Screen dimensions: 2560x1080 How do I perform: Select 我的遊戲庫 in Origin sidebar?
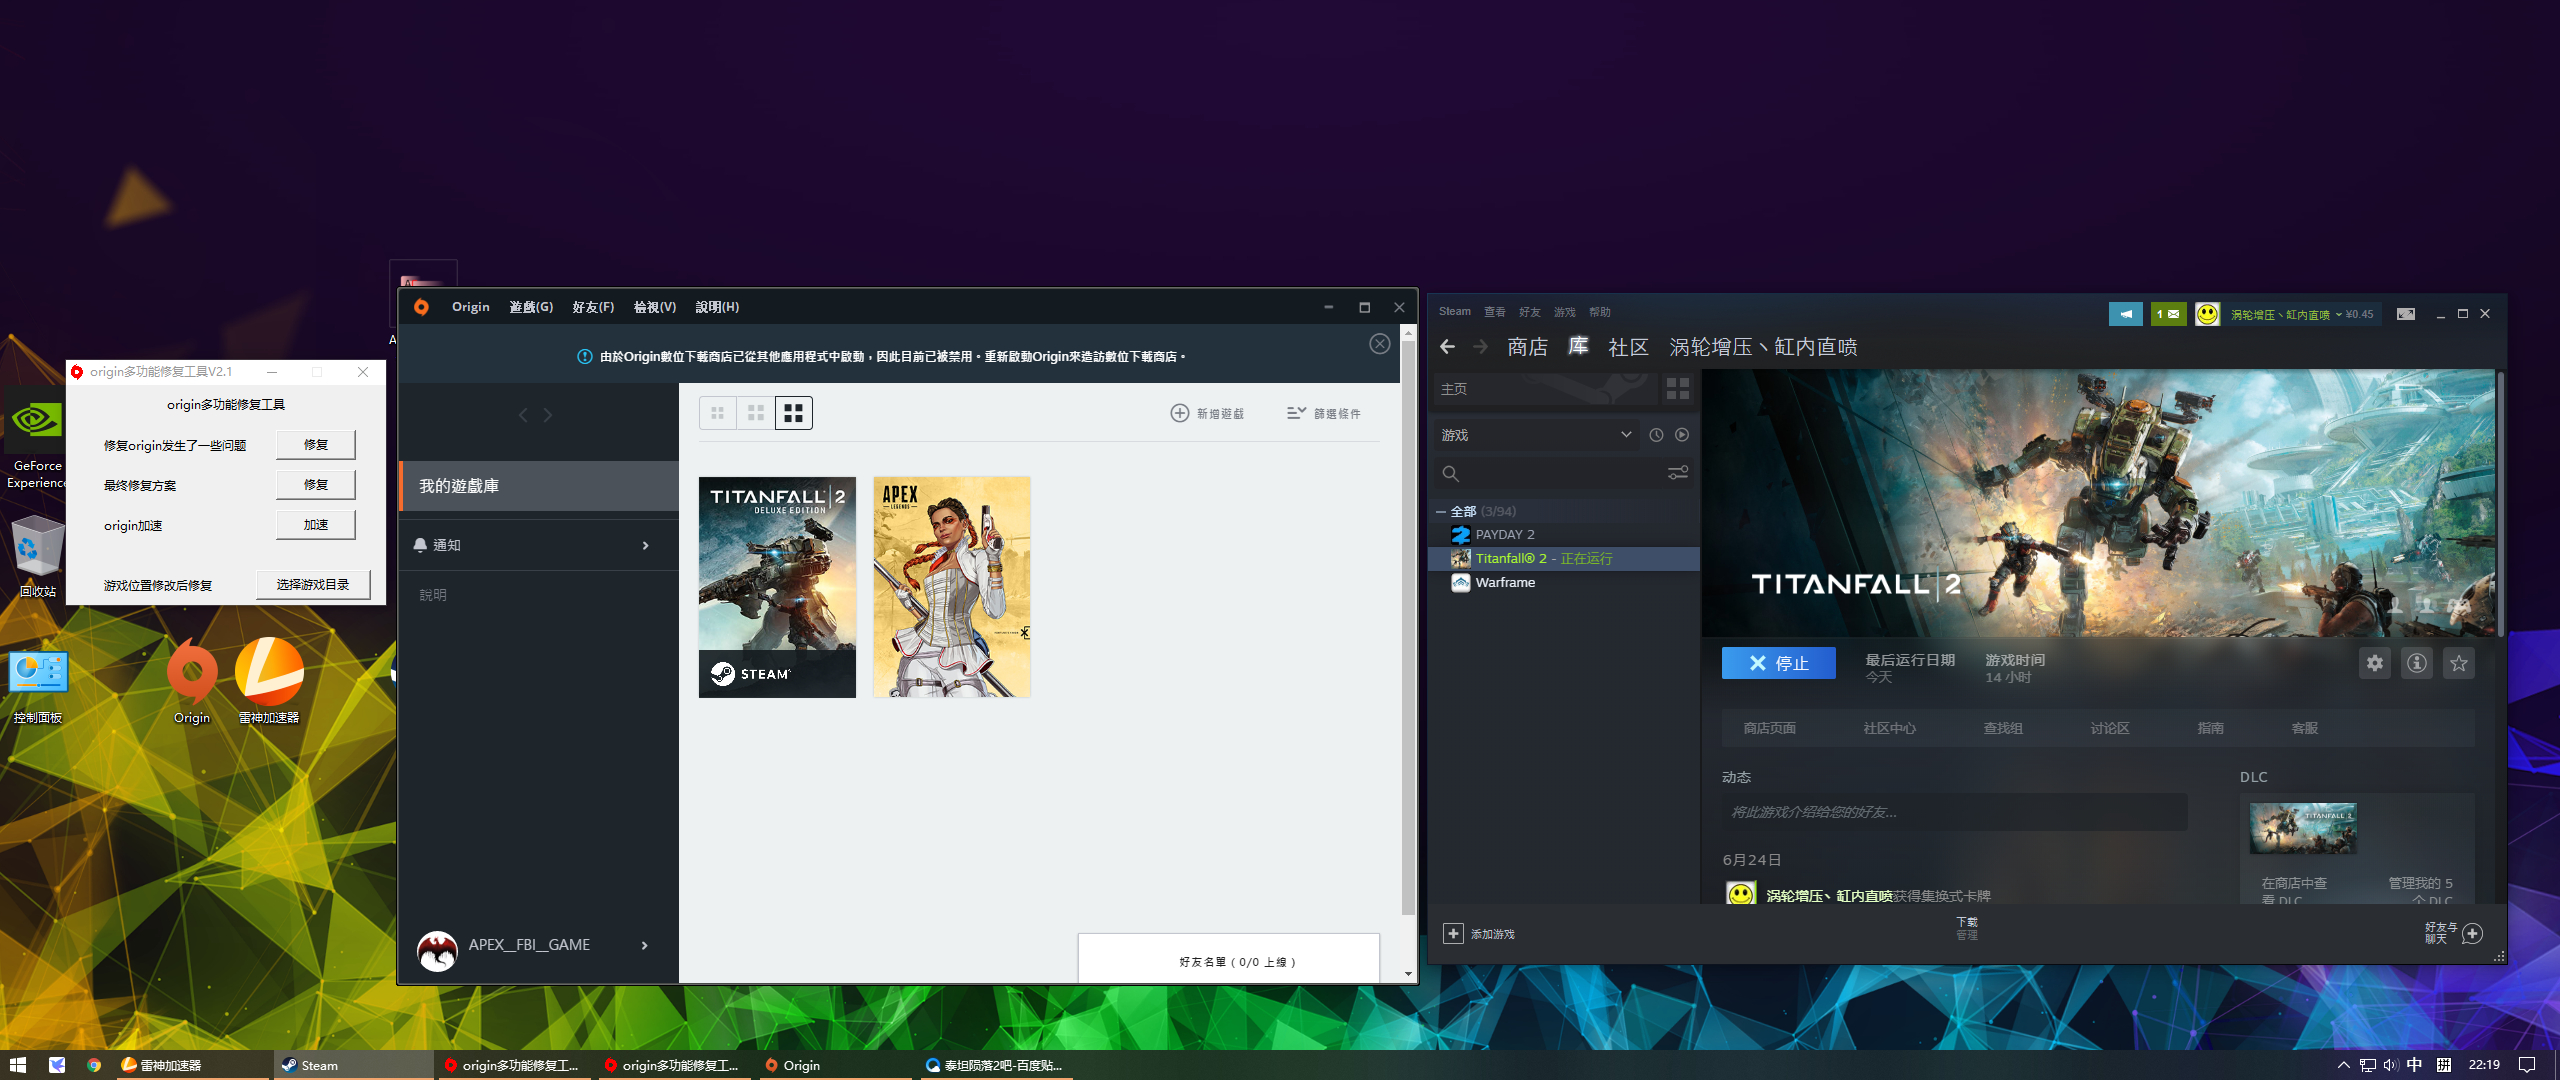539,486
